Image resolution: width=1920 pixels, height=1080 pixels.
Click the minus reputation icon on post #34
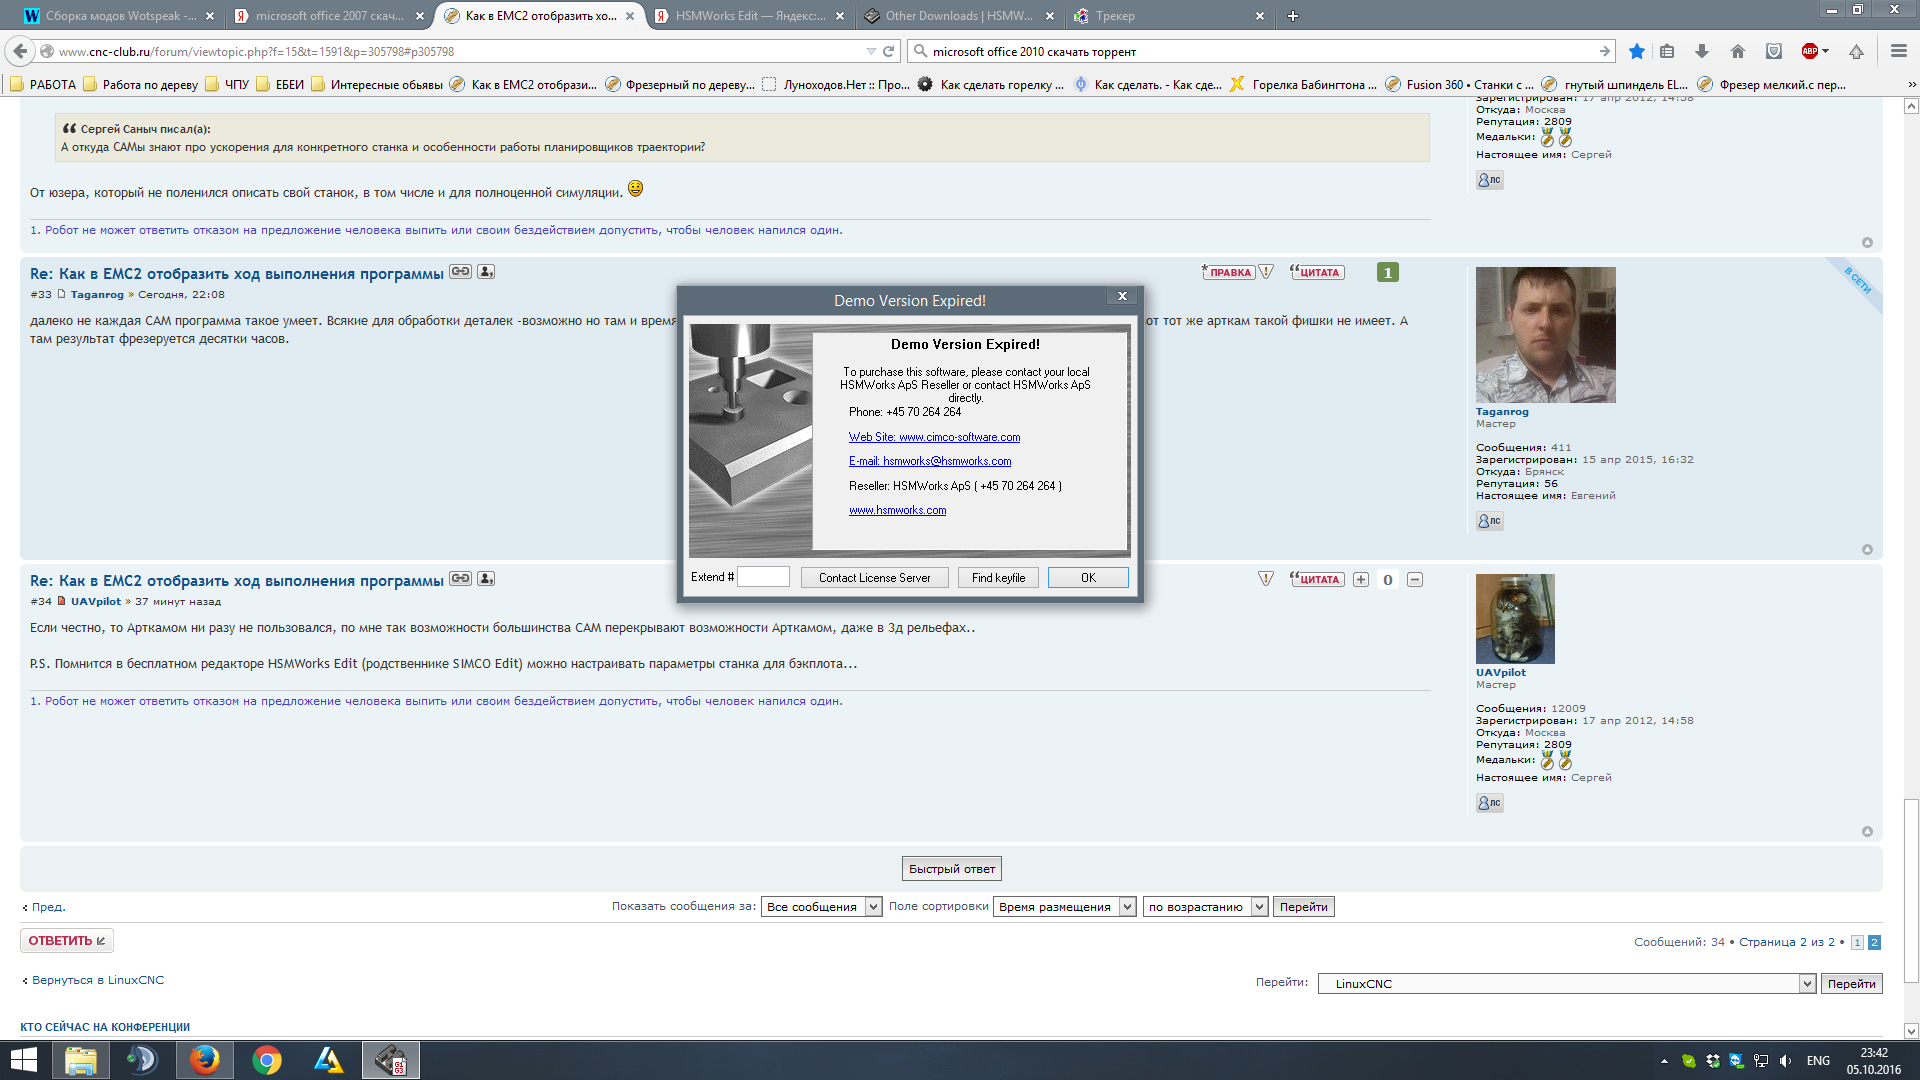[1415, 580]
